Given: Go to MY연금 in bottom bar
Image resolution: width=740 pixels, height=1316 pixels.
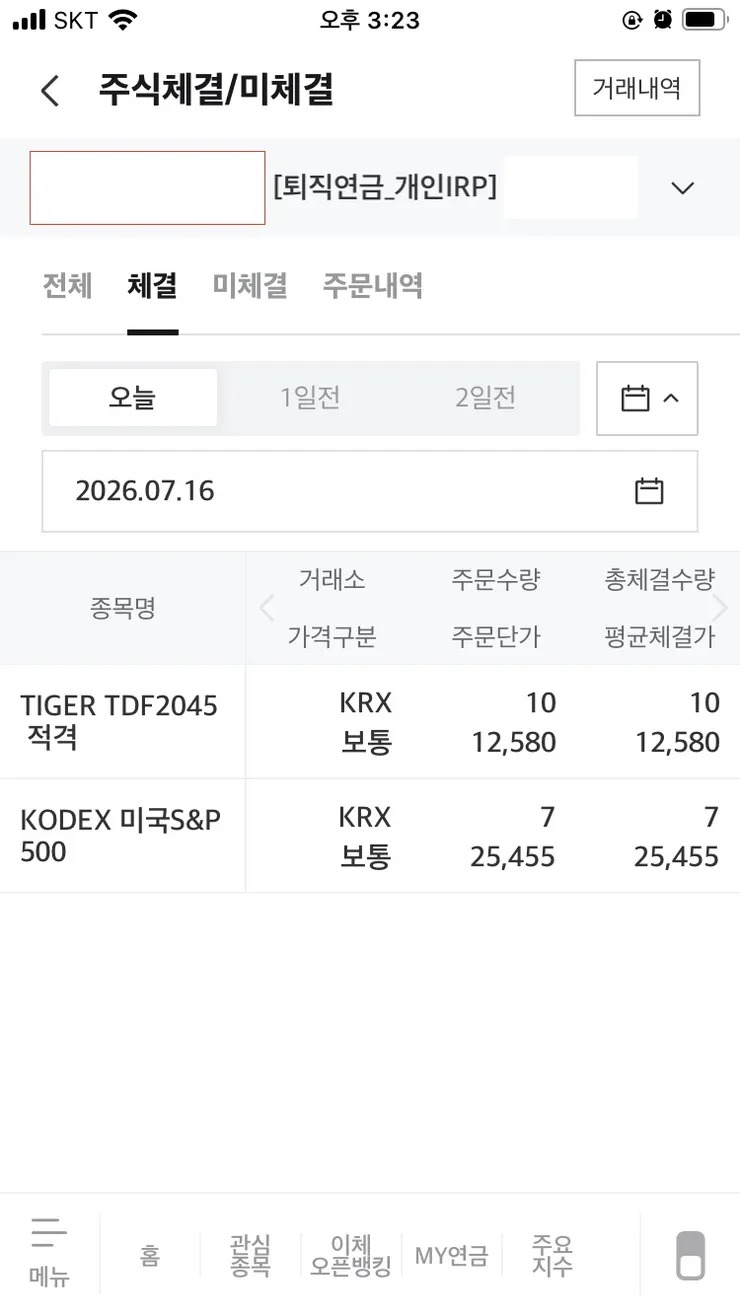Looking at the screenshot, I should pos(451,1256).
